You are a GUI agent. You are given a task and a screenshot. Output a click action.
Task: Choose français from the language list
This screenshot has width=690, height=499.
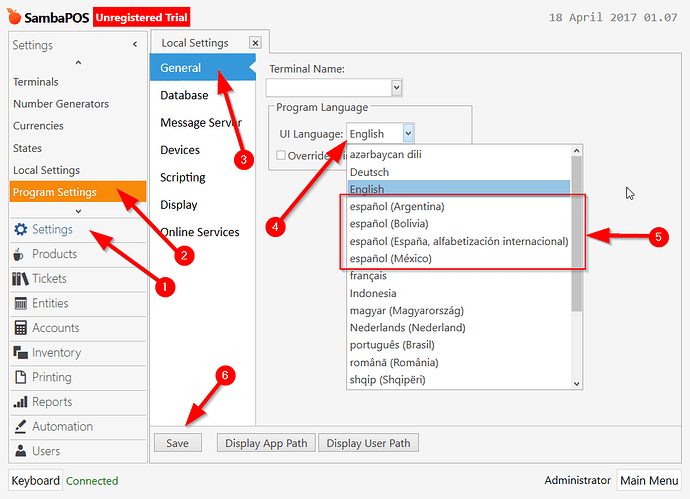click(459, 276)
